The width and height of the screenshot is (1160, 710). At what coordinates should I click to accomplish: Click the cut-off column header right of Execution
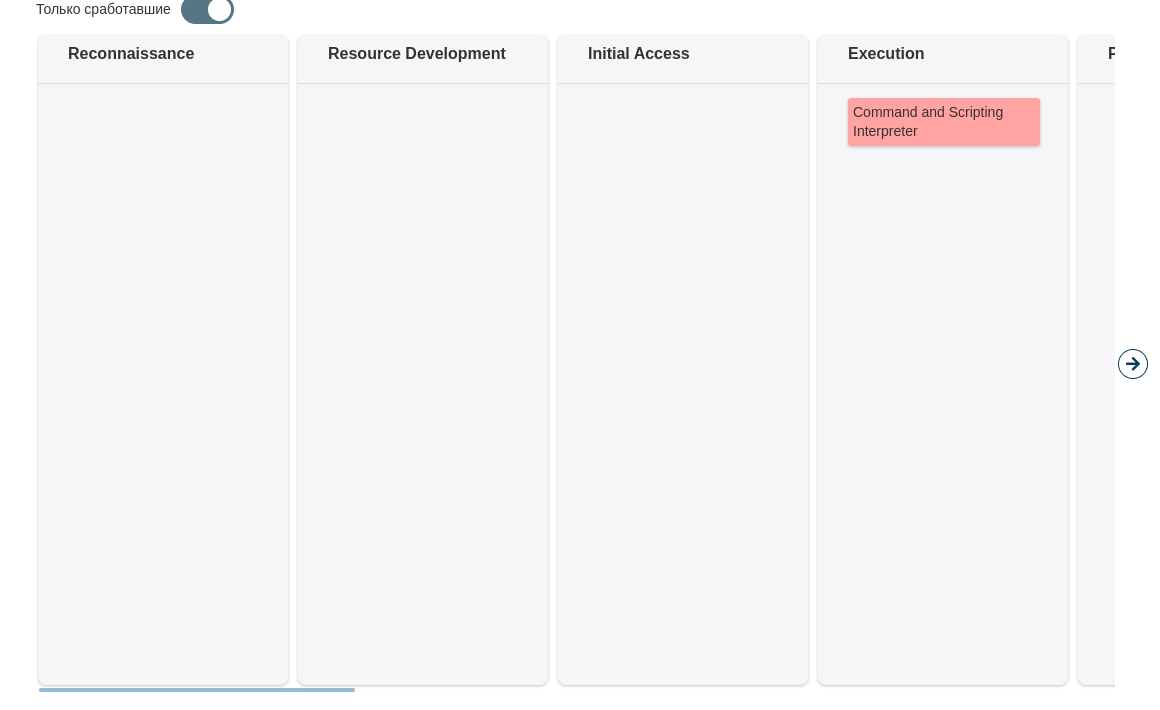pos(1110,54)
